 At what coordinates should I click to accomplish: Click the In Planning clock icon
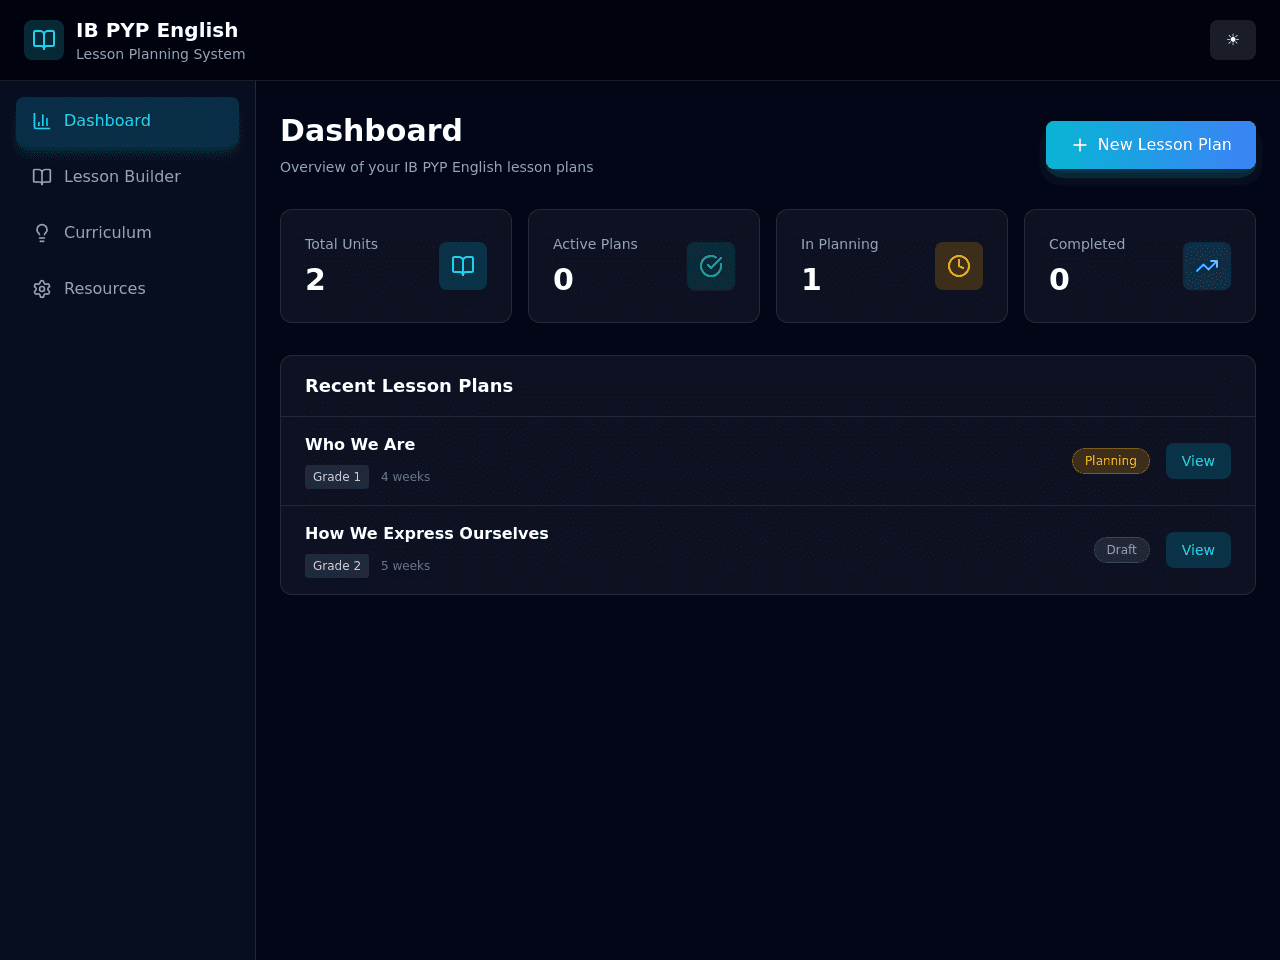pyautogui.click(x=959, y=266)
